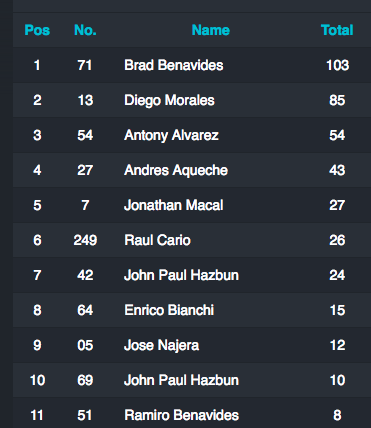This screenshot has height=428, width=371.
Task: Open Brad Benavides driver entry
Action: click(x=174, y=65)
